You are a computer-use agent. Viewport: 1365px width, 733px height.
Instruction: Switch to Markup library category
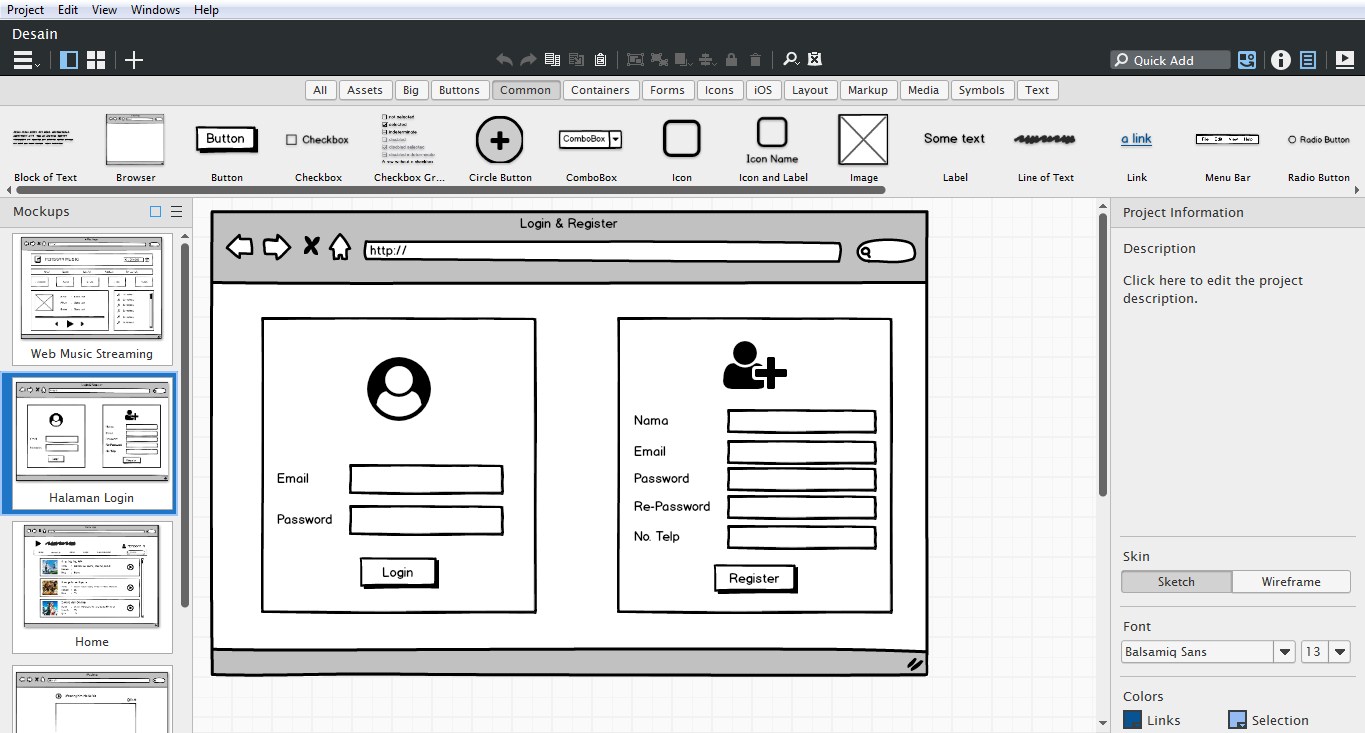(868, 90)
